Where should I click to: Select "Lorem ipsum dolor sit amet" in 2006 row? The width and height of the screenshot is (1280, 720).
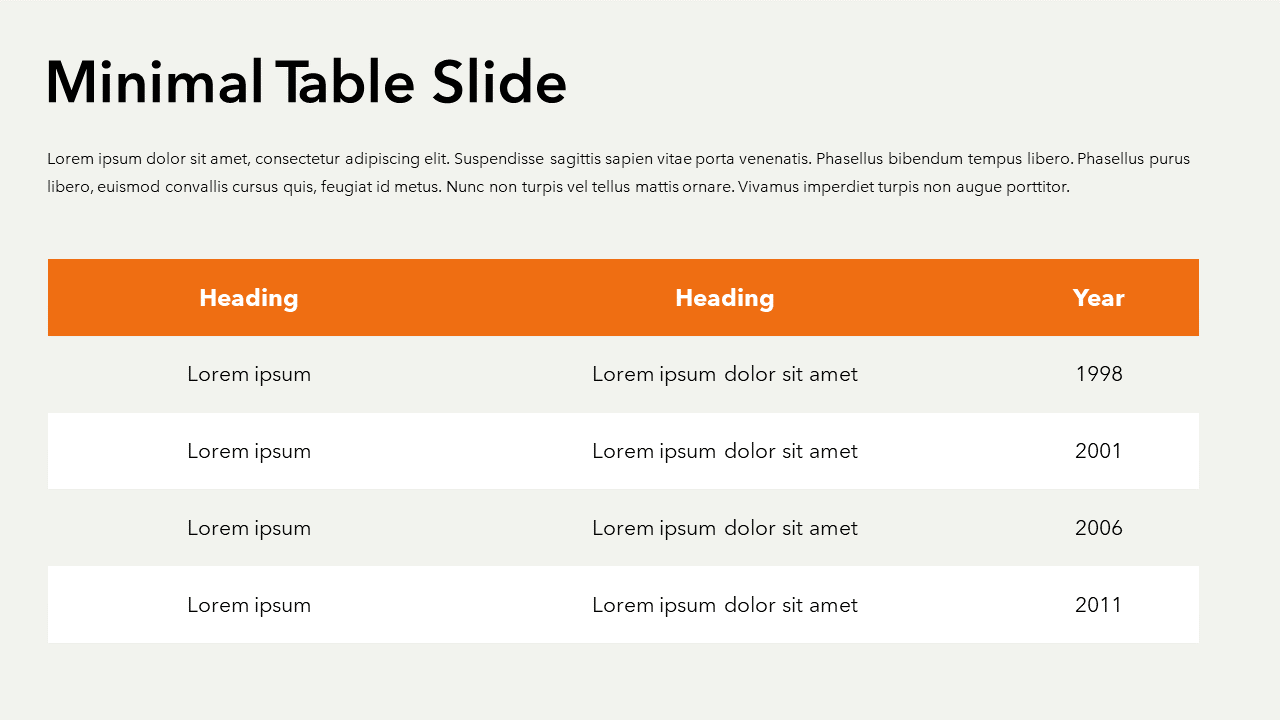coord(725,528)
